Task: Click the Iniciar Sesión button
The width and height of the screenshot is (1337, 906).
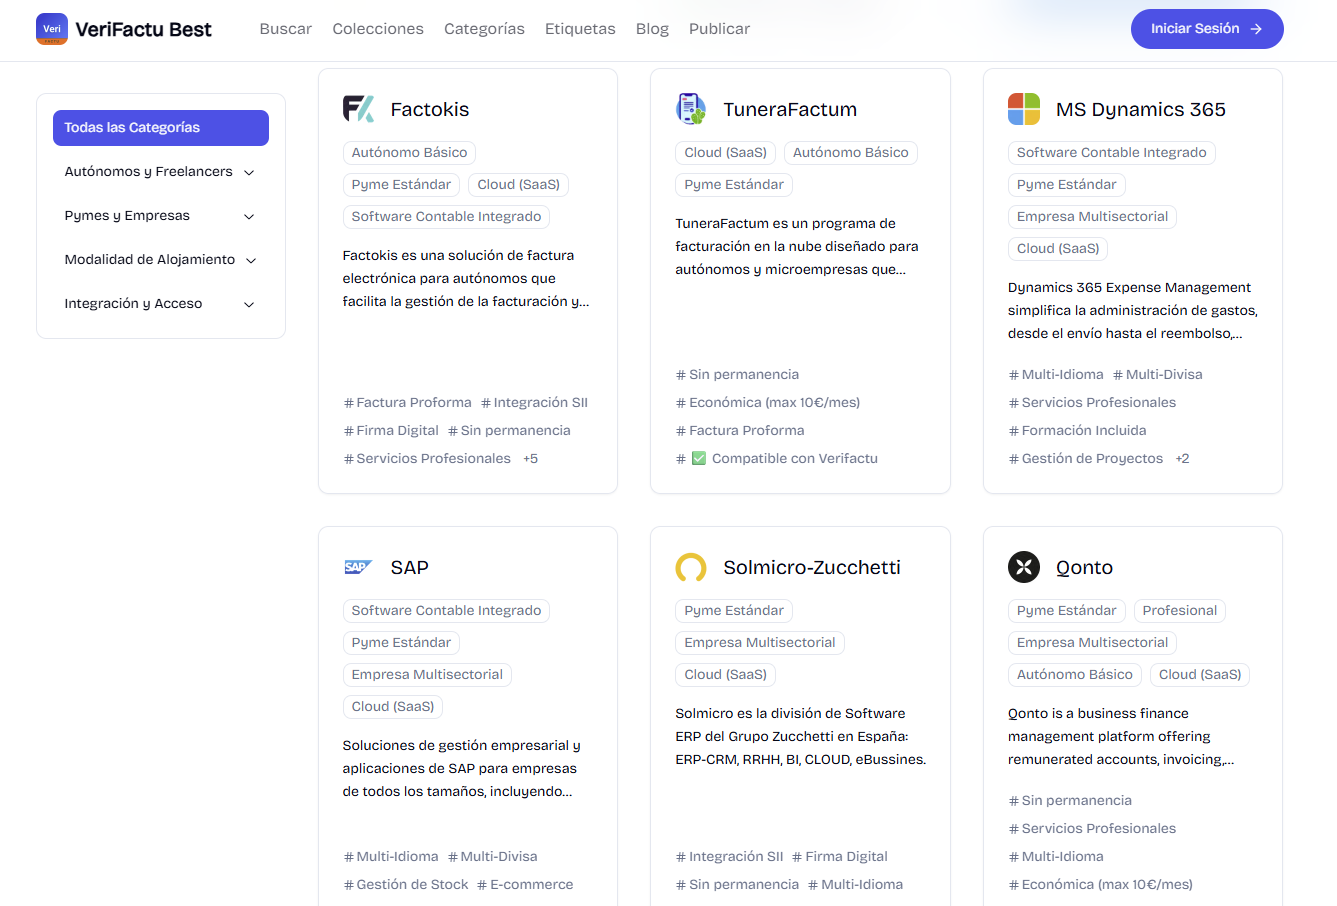Action: 1207,29
